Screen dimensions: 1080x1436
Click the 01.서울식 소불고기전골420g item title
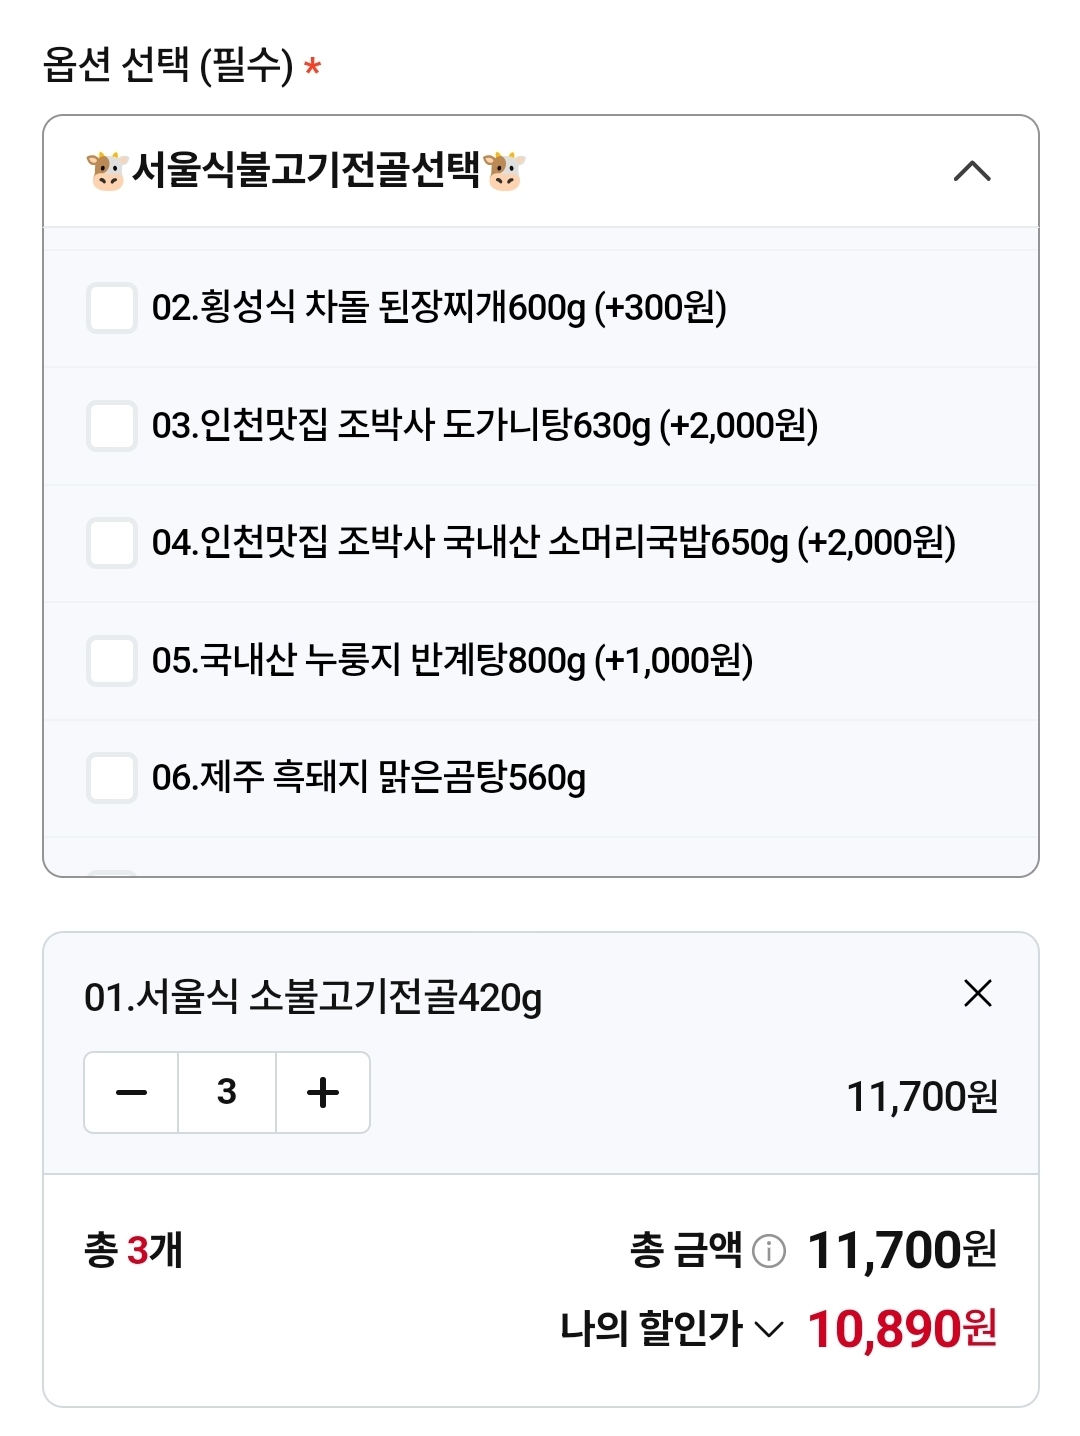313,997
